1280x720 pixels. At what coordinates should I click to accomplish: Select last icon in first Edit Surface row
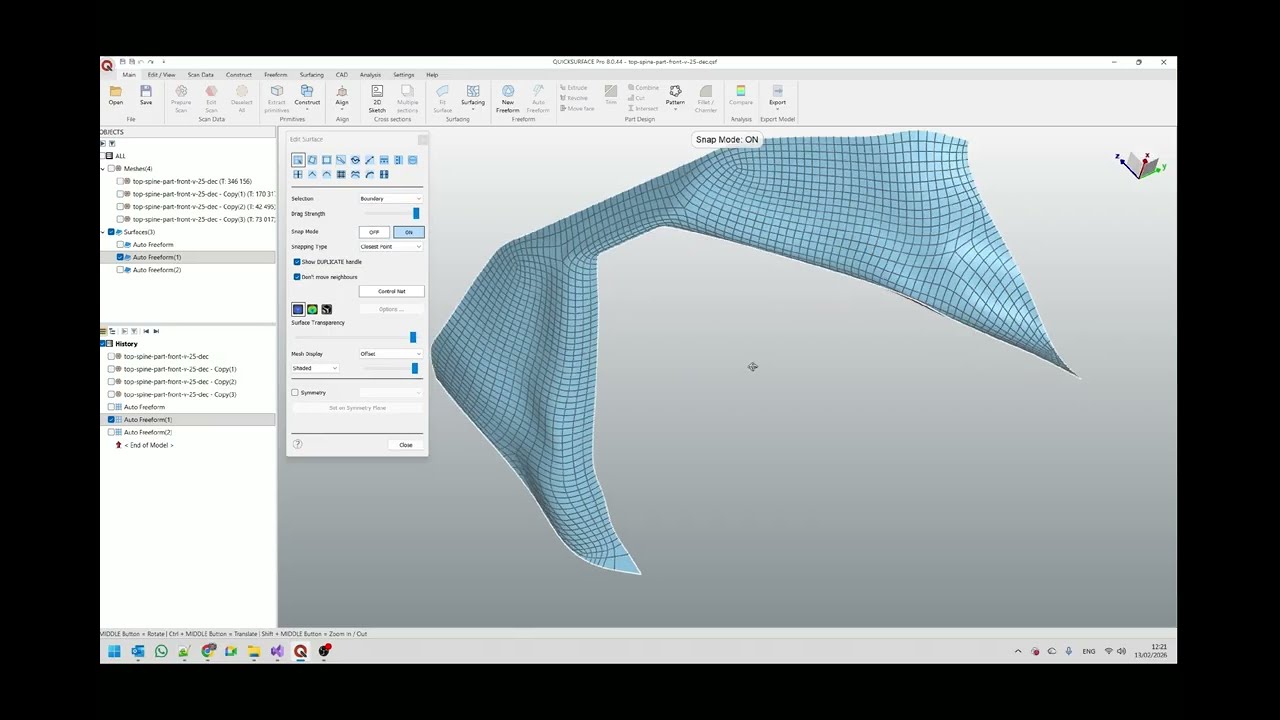(x=412, y=160)
